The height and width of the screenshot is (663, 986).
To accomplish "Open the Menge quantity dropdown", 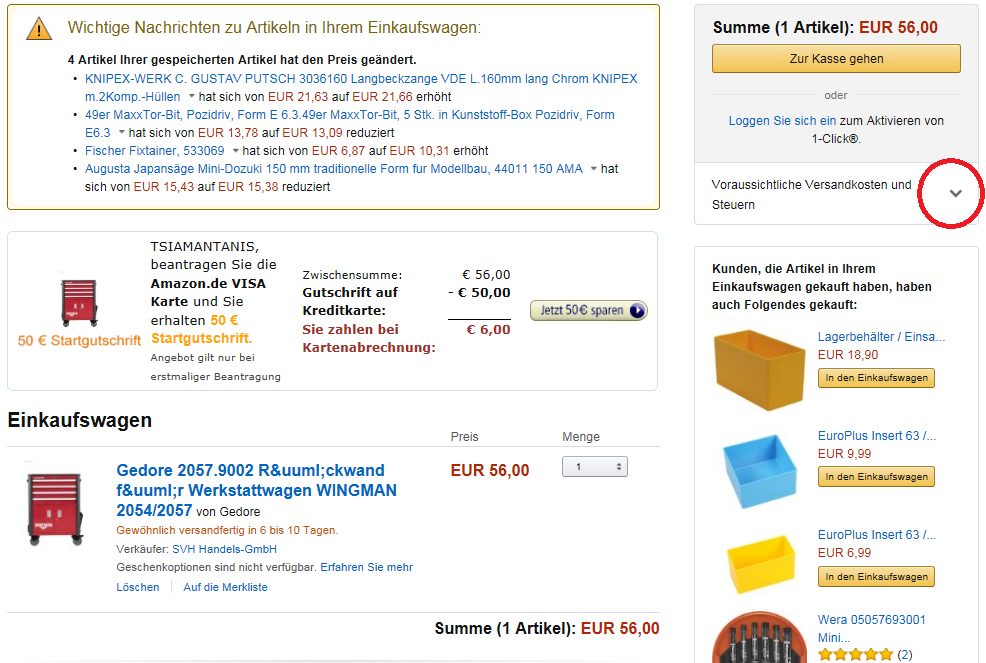I will click(x=594, y=466).
